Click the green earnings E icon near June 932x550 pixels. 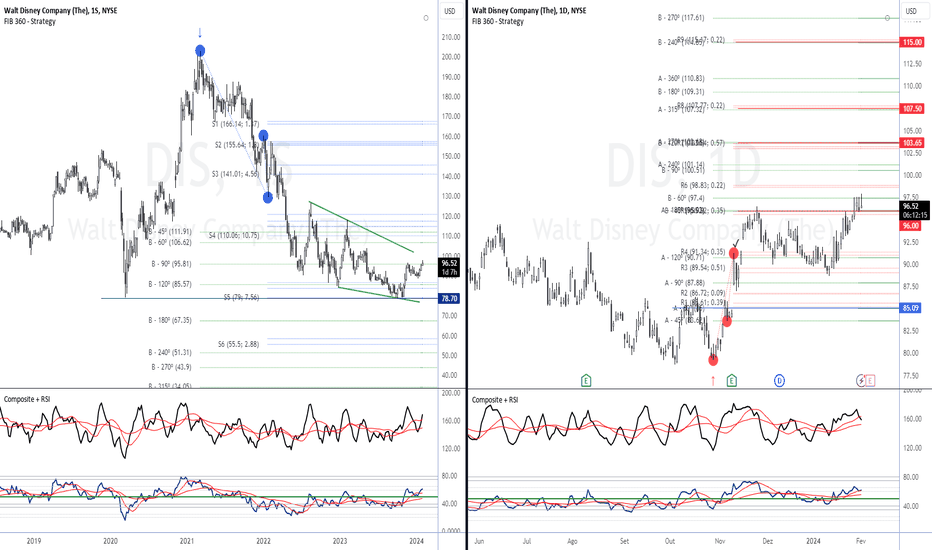[x=587, y=380]
